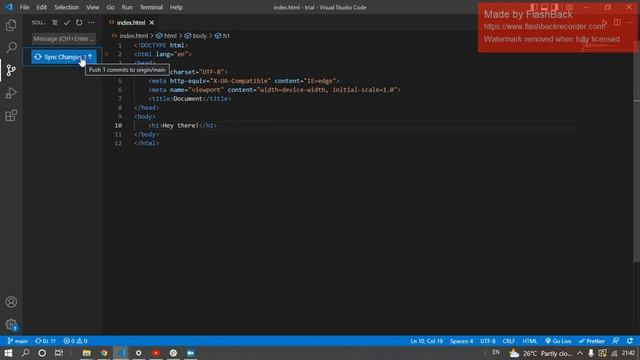The image size is (640, 360).
Task: Open the Edit menu
Action: pyautogui.click(x=42, y=7)
